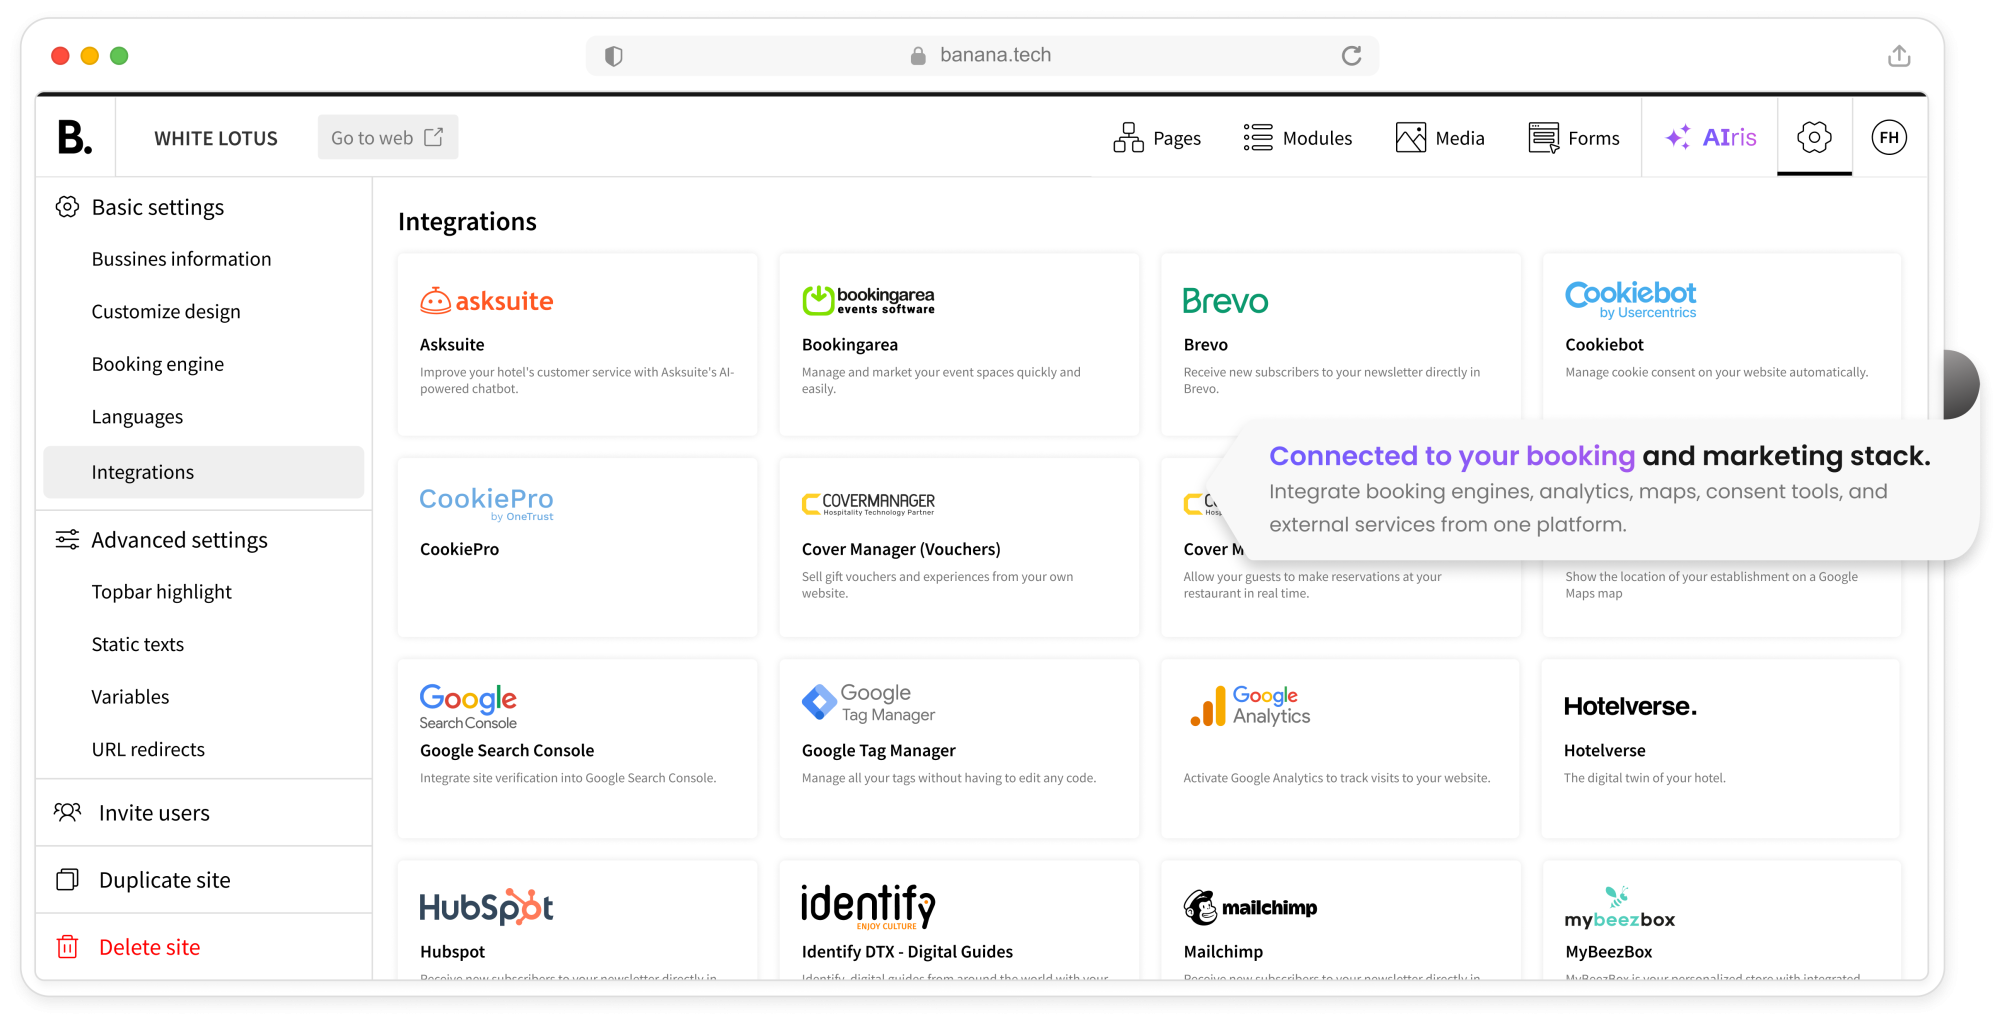
Task: Click the mybeezbox logo
Action: tap(1620, 909)
